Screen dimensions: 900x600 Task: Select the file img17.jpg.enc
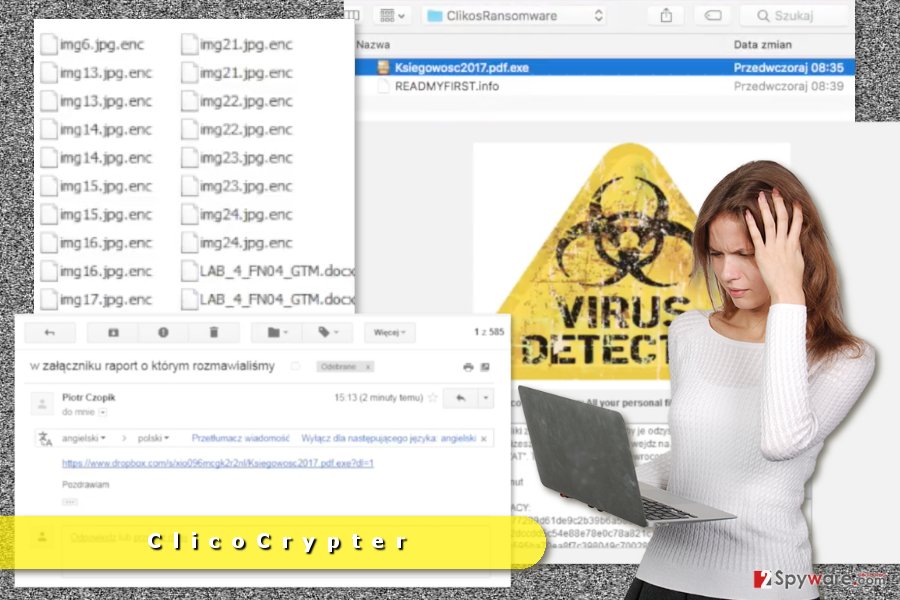[x=96, y=300]
